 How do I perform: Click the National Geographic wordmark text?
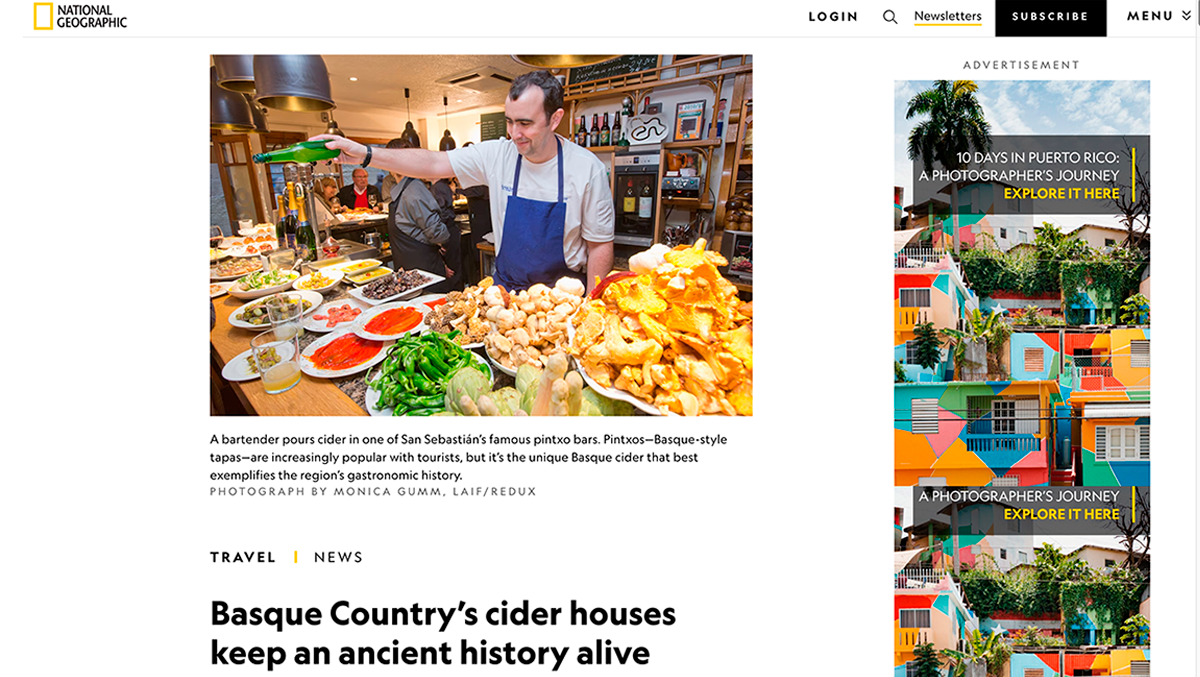point(92,16)
